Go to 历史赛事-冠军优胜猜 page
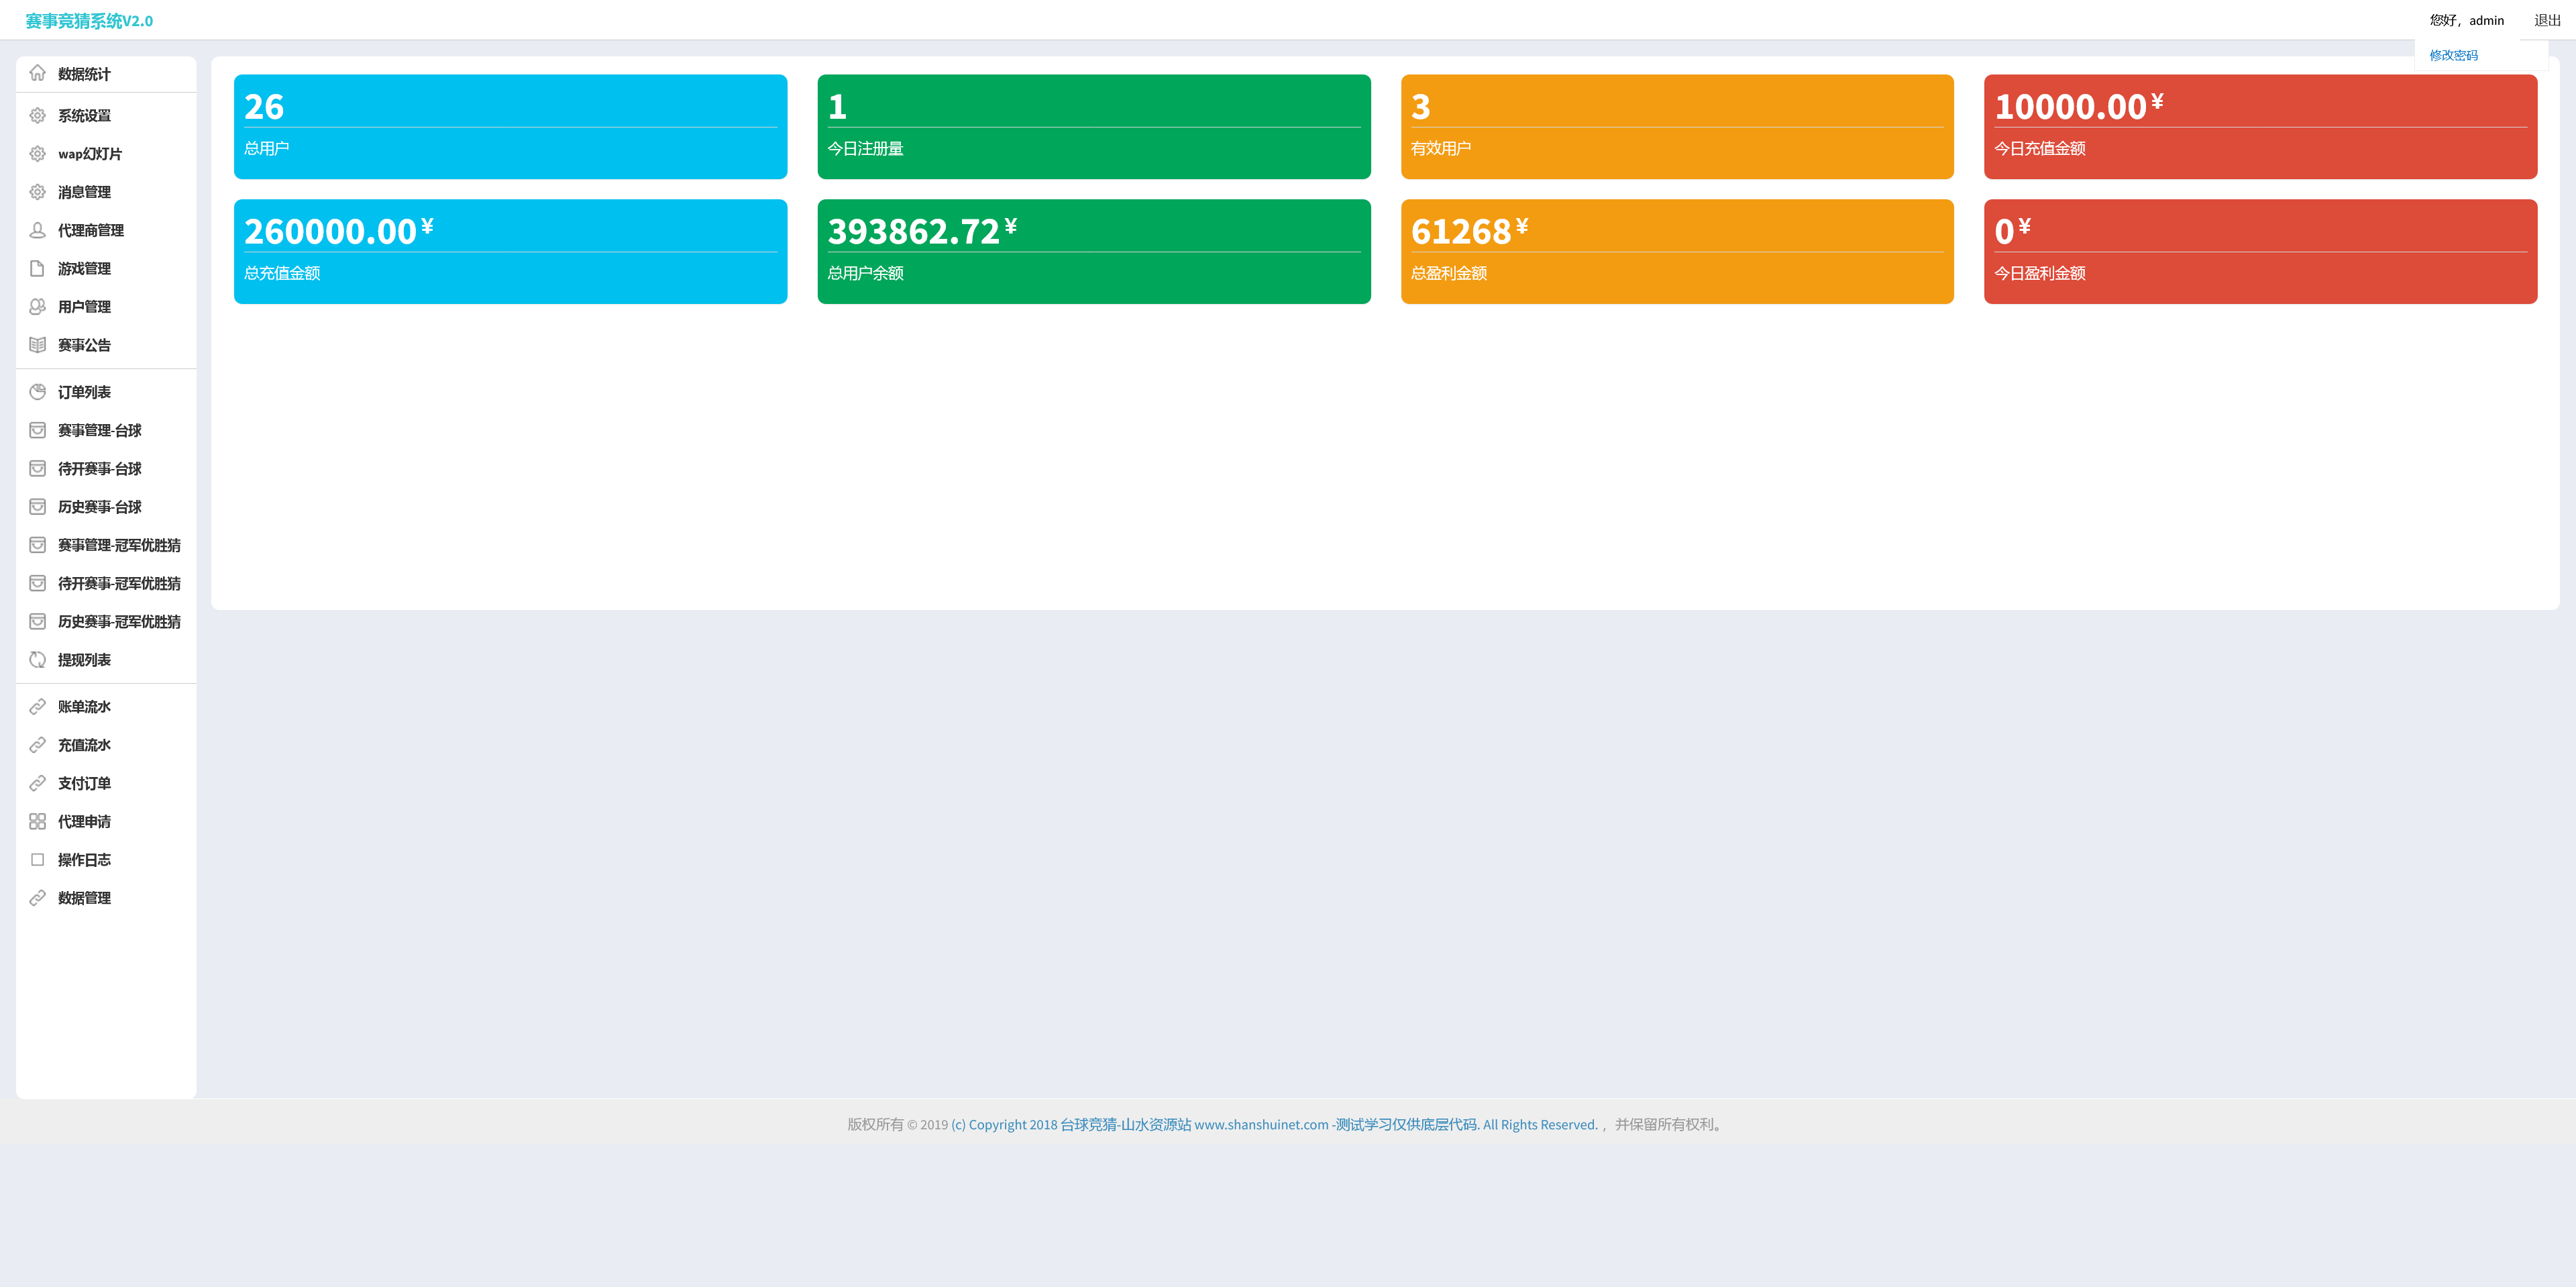The image size is (2576, 1287). pos(119,622)
